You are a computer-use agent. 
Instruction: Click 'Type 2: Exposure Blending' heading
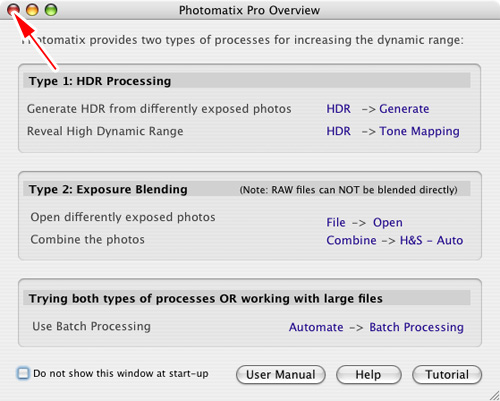108,189
